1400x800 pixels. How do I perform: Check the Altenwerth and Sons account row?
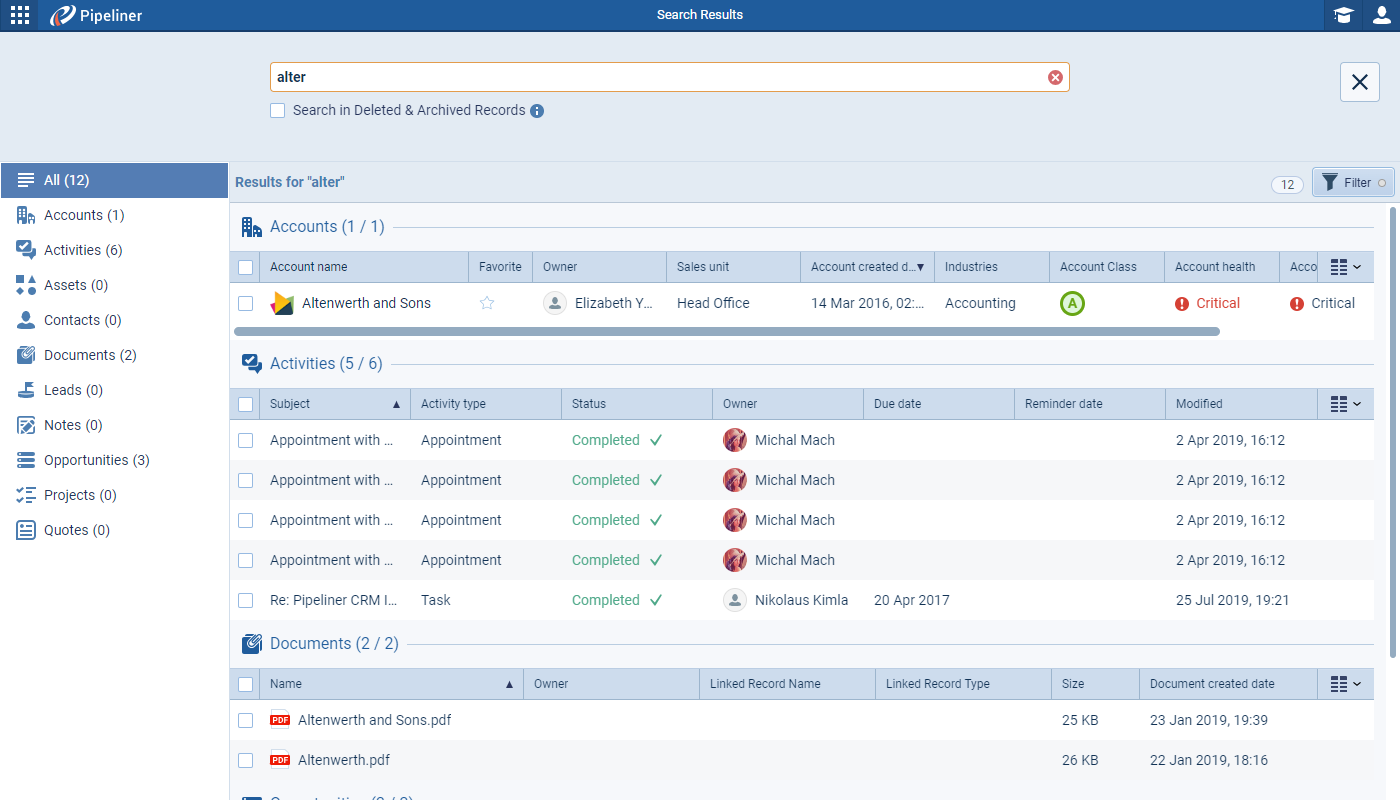pos(246,303)
